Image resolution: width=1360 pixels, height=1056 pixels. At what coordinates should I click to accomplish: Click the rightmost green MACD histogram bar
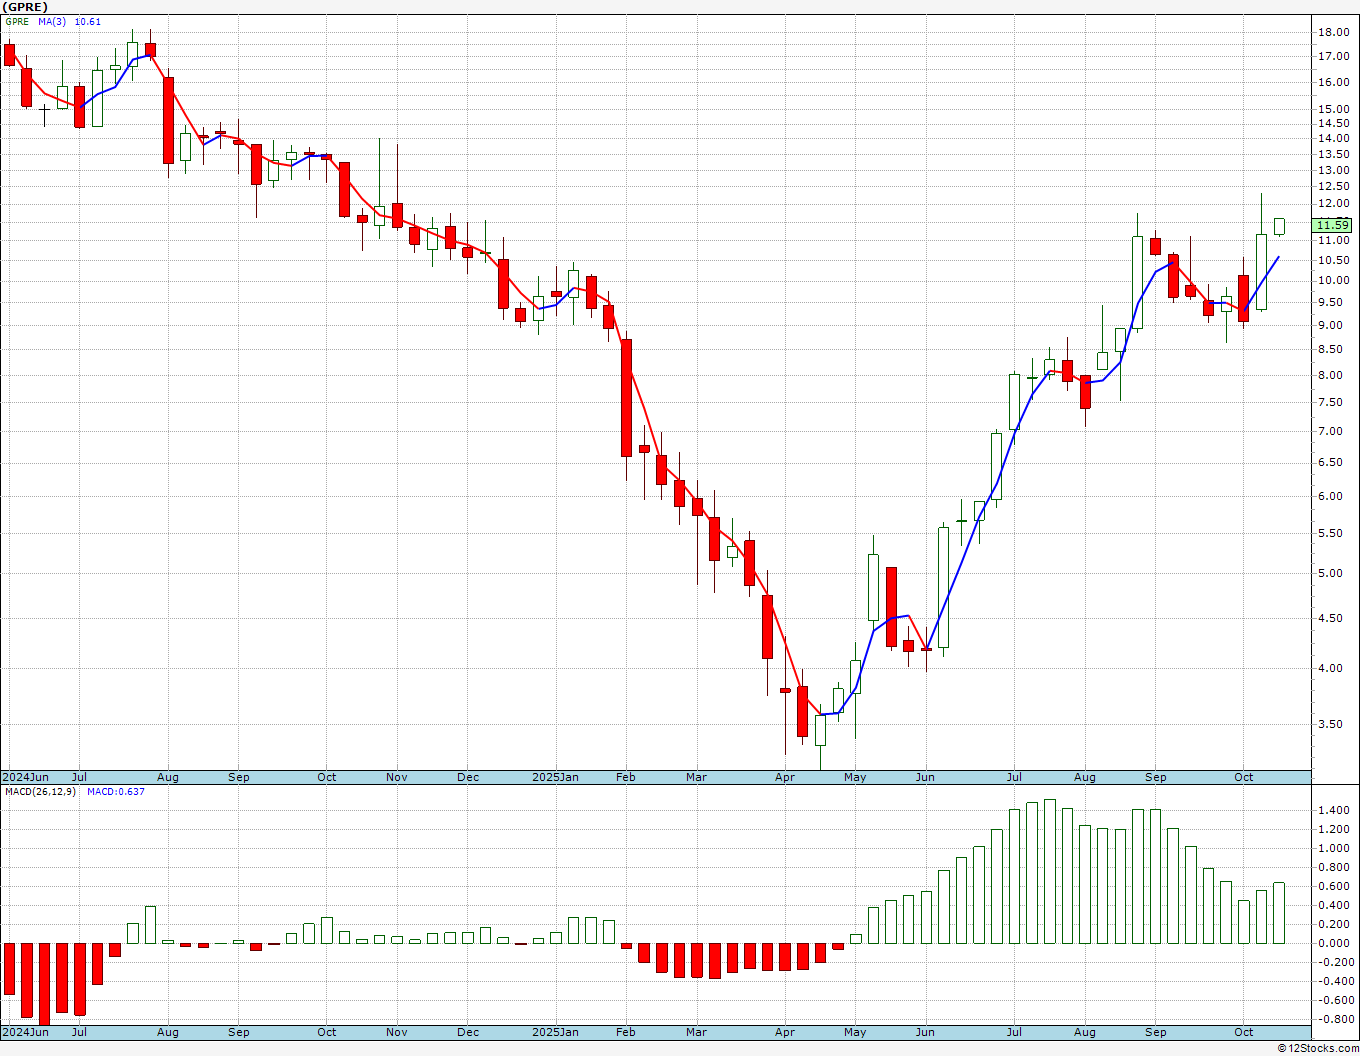point(1279,913)
